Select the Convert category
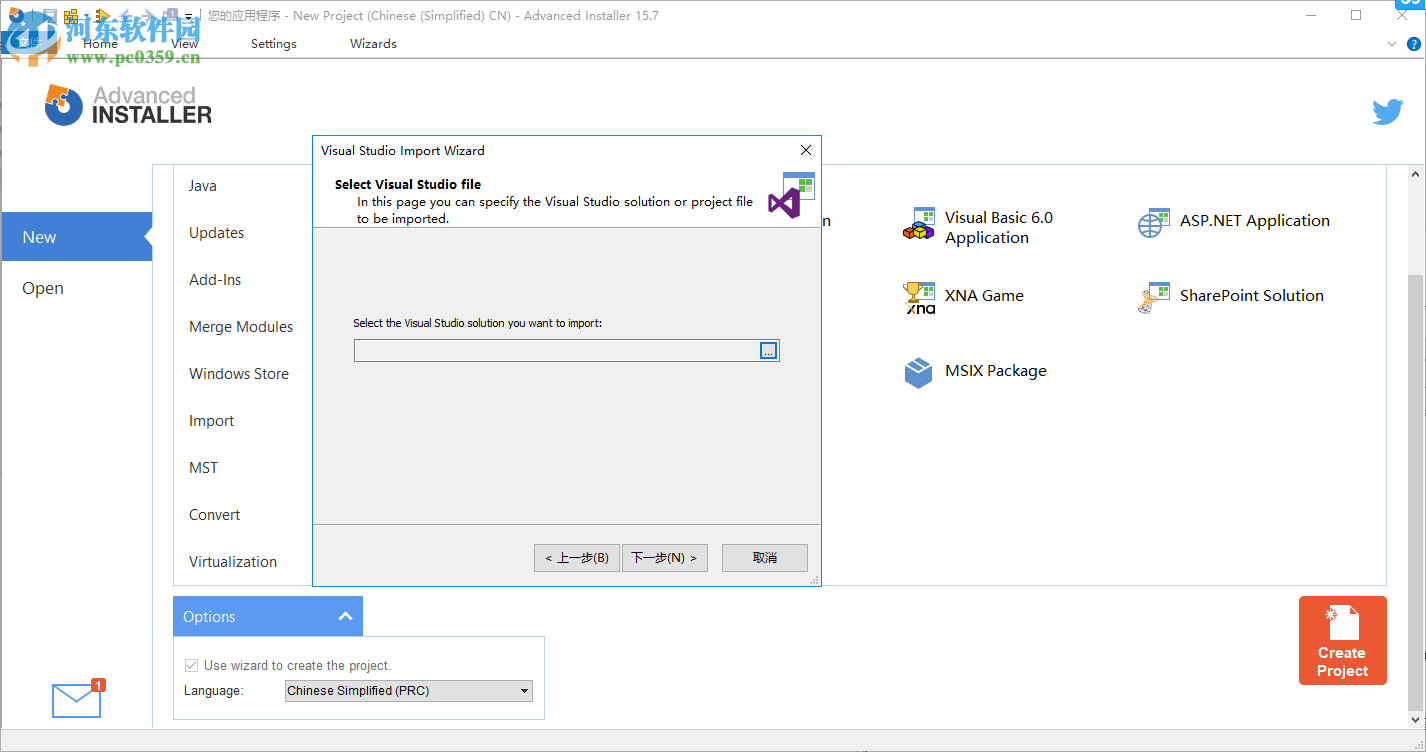The width and height of the screenshot is (1426, 752). pos(215,515)
